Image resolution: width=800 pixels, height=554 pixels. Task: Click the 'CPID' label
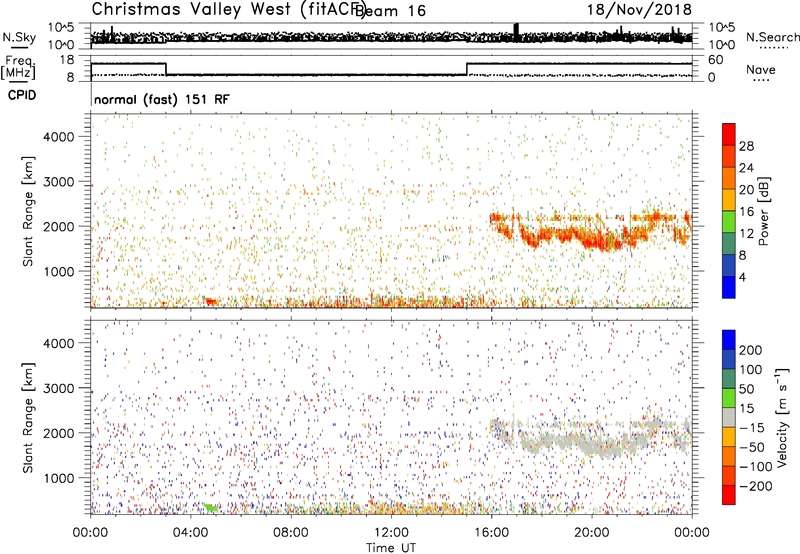coord(22,95)
